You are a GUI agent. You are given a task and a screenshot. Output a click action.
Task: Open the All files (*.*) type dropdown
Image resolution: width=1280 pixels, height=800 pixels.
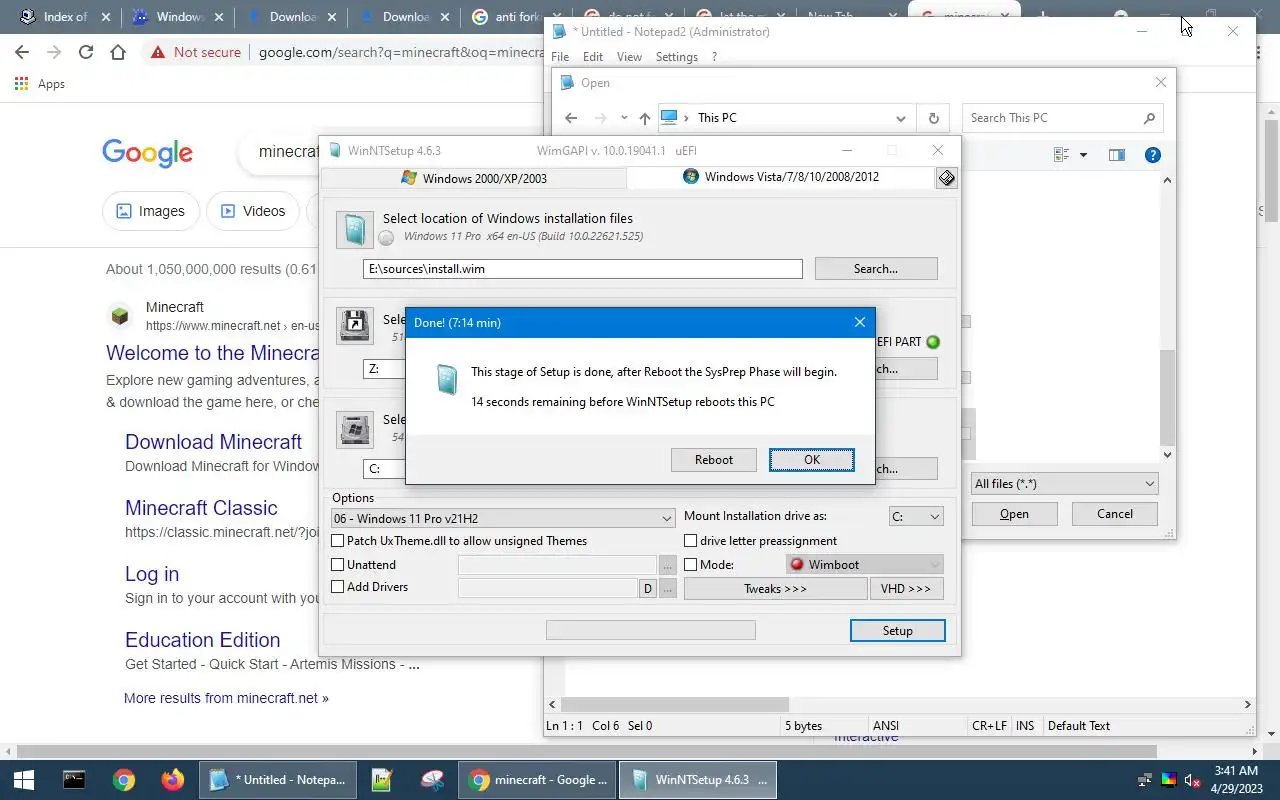click(1064, 484)
